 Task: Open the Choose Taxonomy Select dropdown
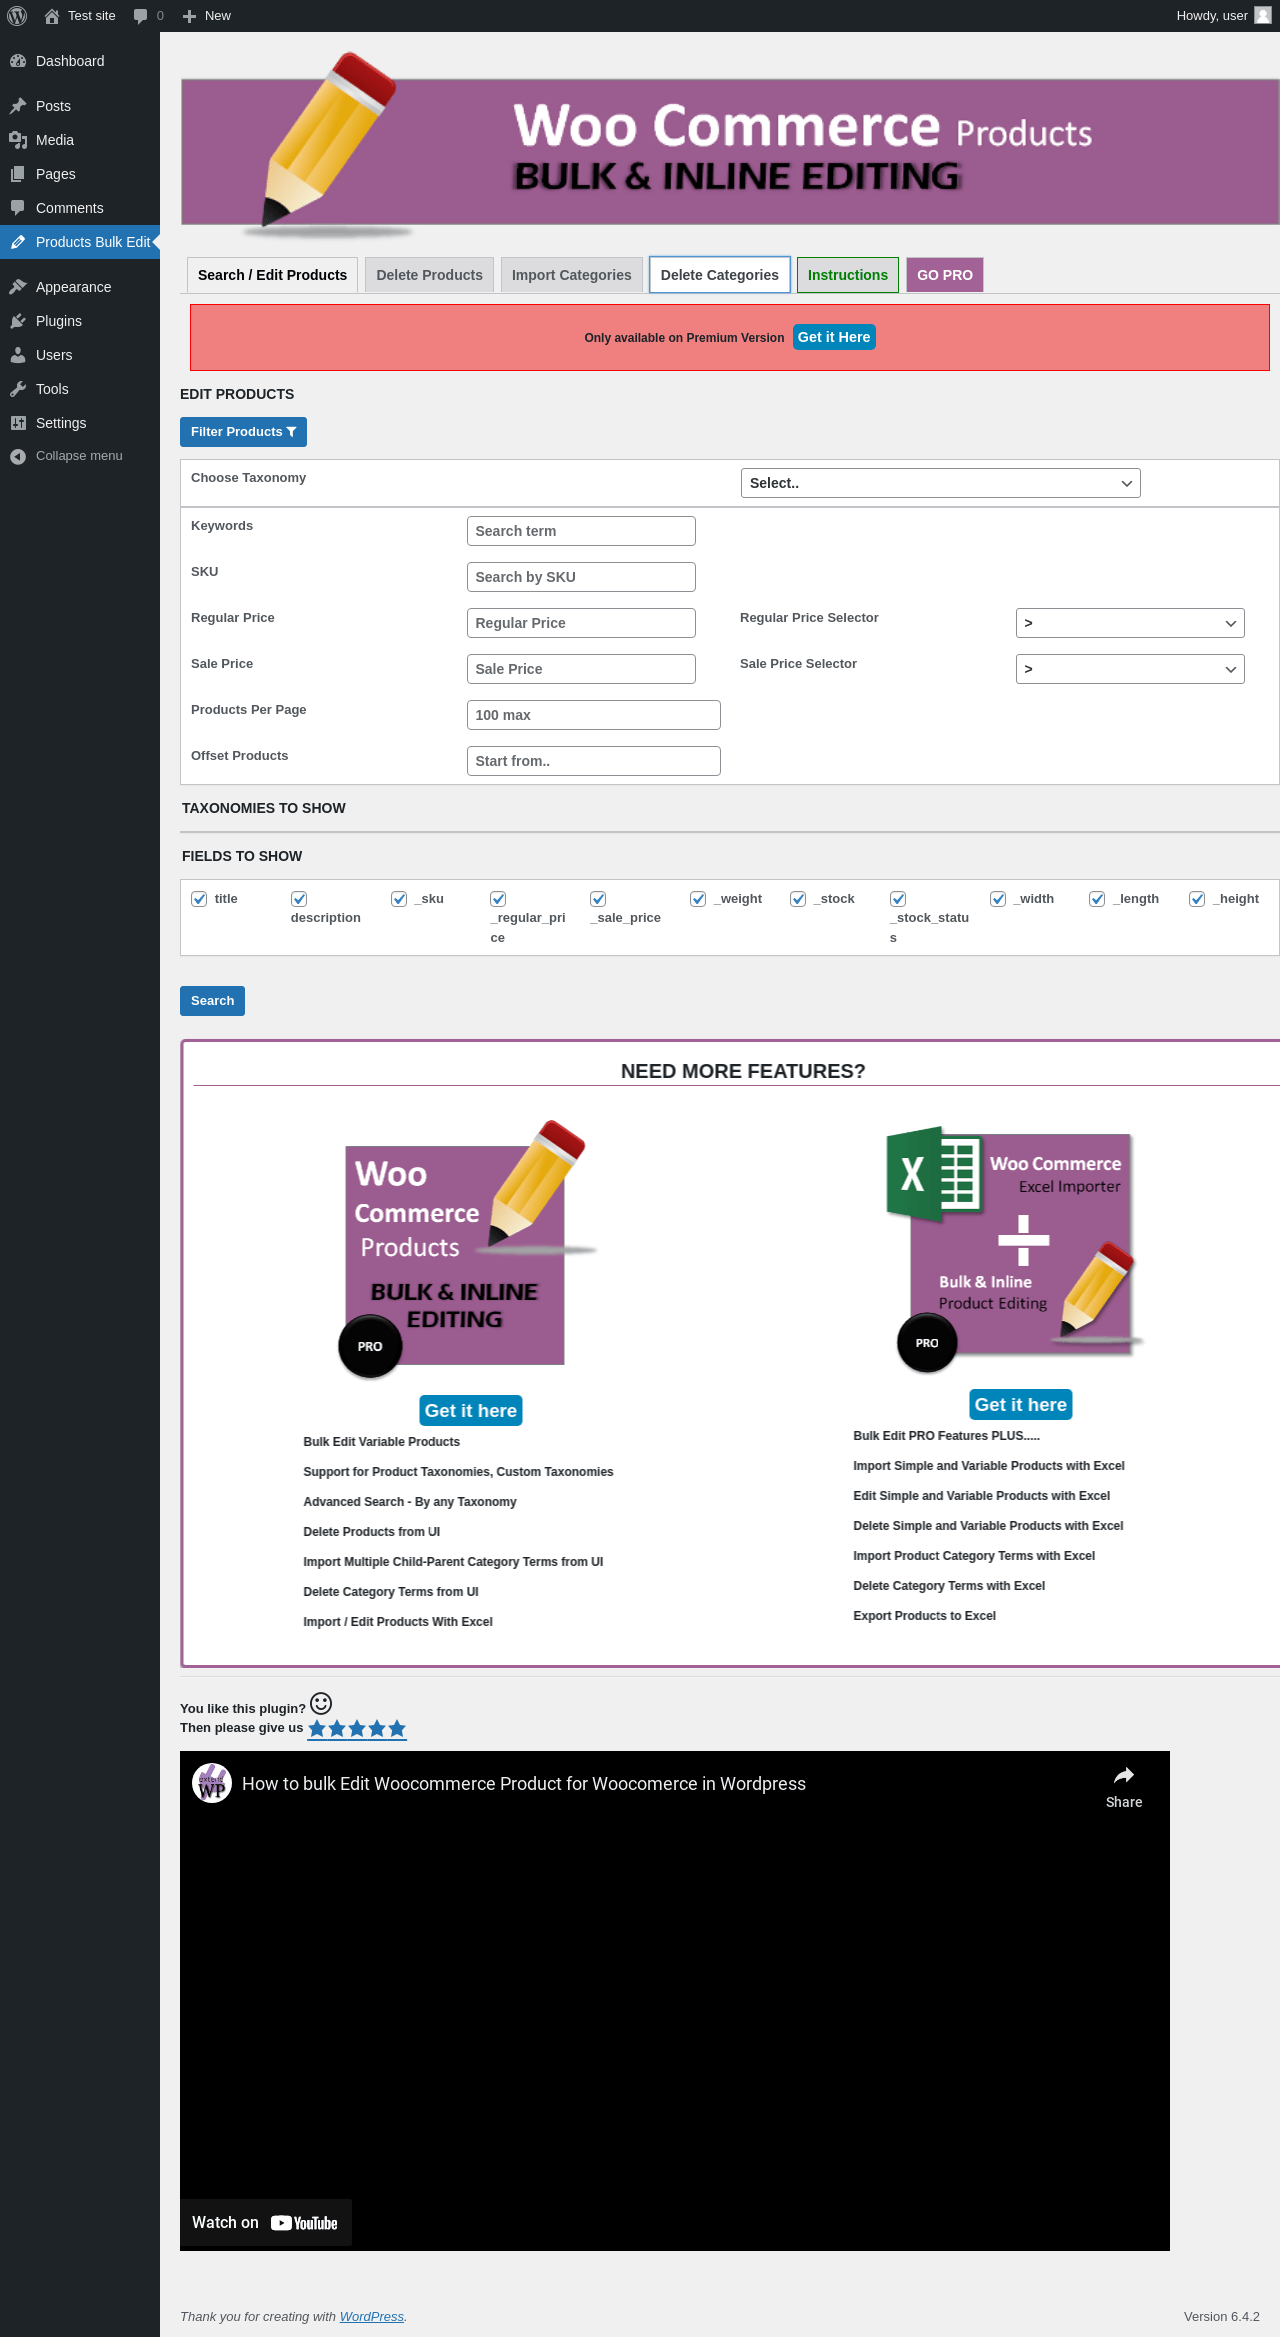pos(941,483)
